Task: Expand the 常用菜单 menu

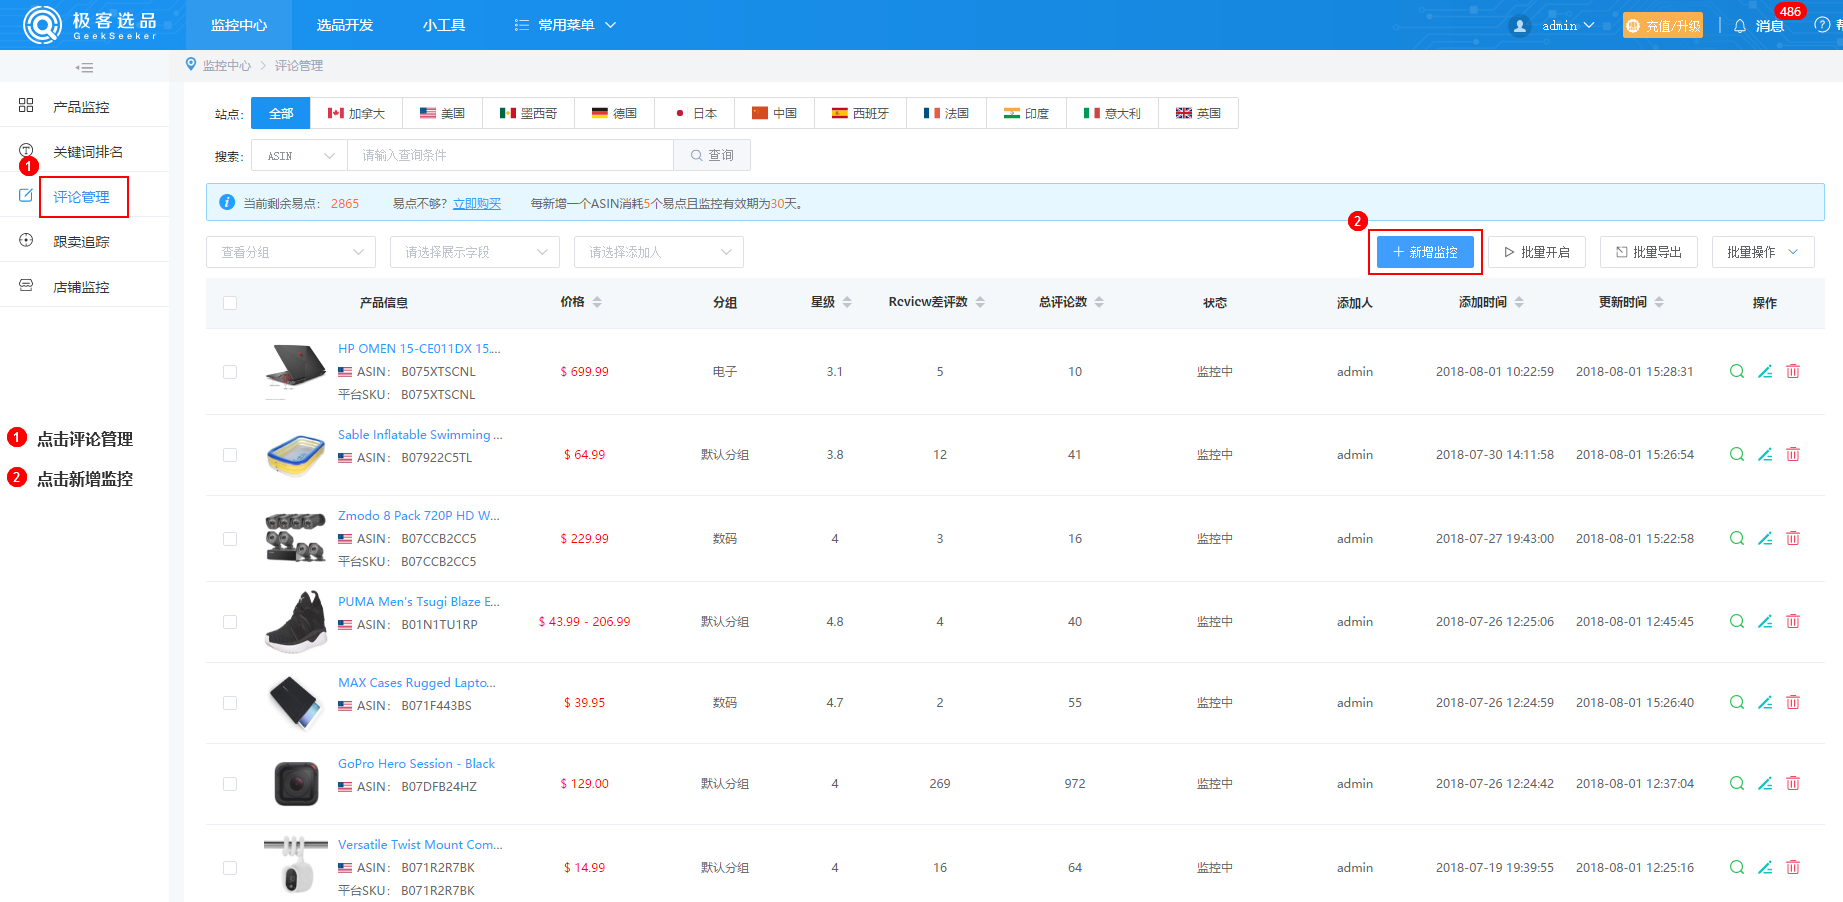Action: coord(565,25)
